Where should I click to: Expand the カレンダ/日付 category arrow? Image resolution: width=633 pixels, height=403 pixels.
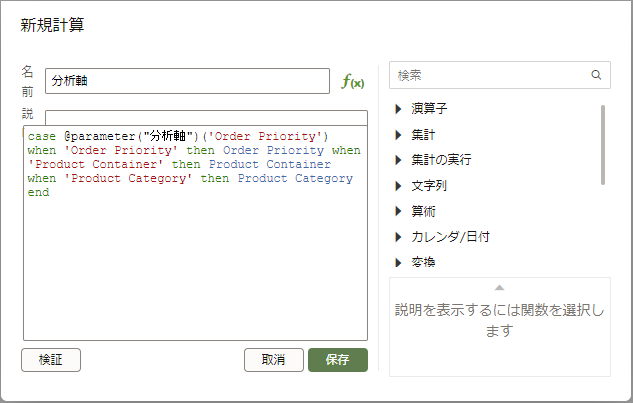(x=398, y=237)
